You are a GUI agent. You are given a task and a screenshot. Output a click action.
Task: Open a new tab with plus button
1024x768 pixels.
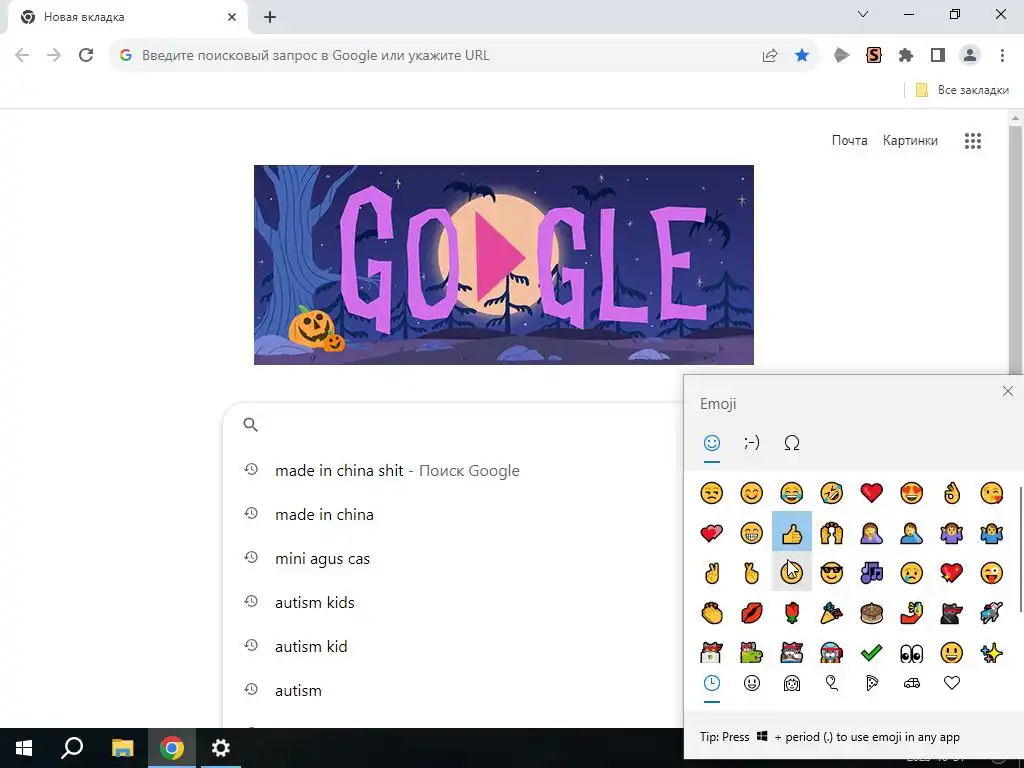[x=270, y=18]
